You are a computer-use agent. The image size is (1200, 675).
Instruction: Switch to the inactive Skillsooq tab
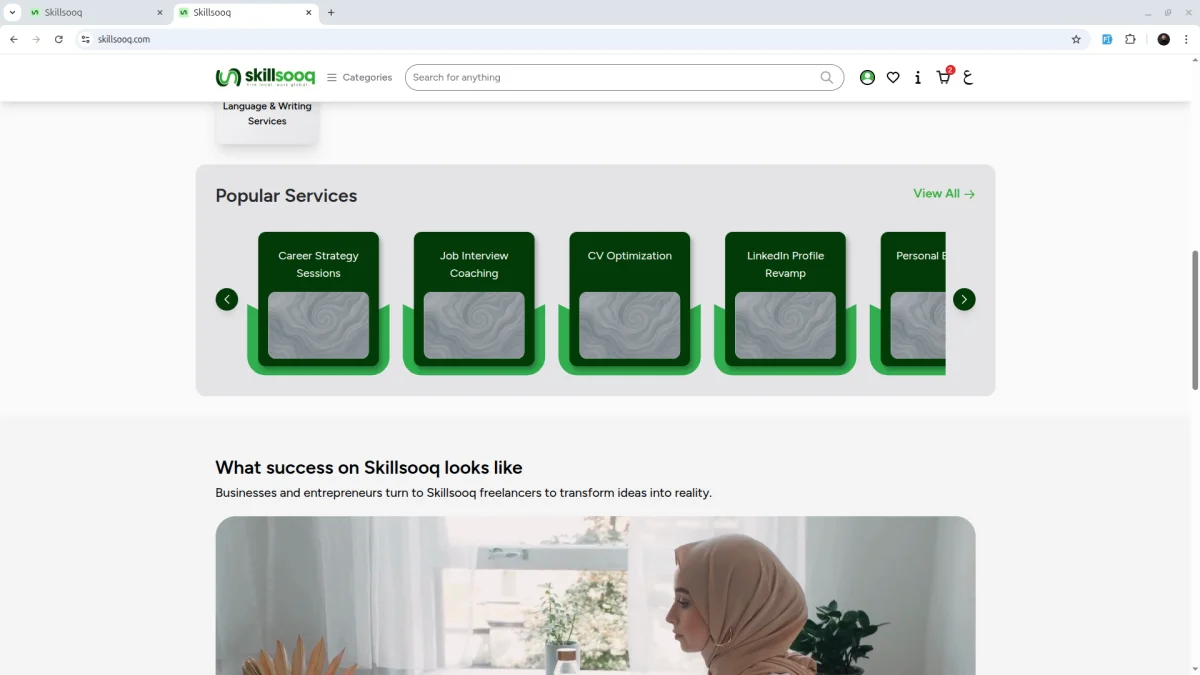tap(95, 13)
